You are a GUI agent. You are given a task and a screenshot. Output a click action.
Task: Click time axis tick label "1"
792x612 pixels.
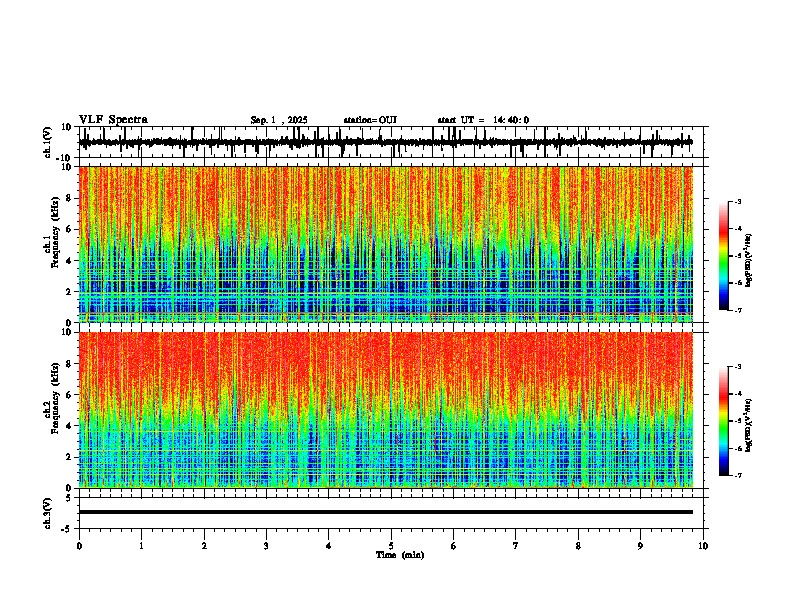141,546
